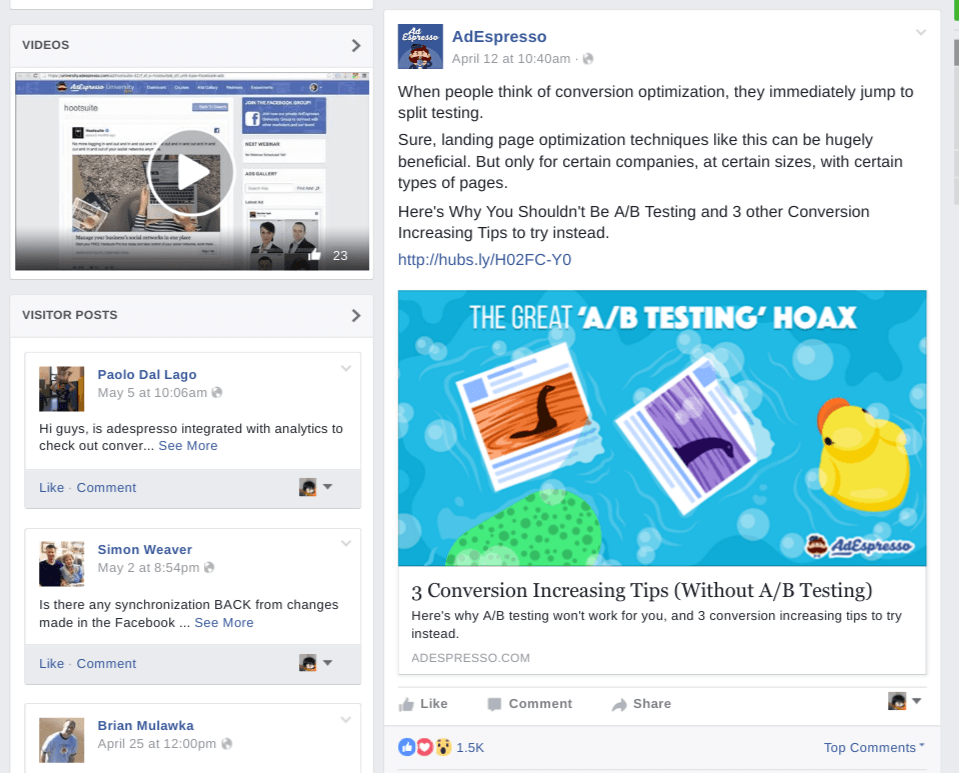Expand the Visitor Posts section chevron
Image resolution: width=959 pixels, height=773 pixels.
coord(356,316)
